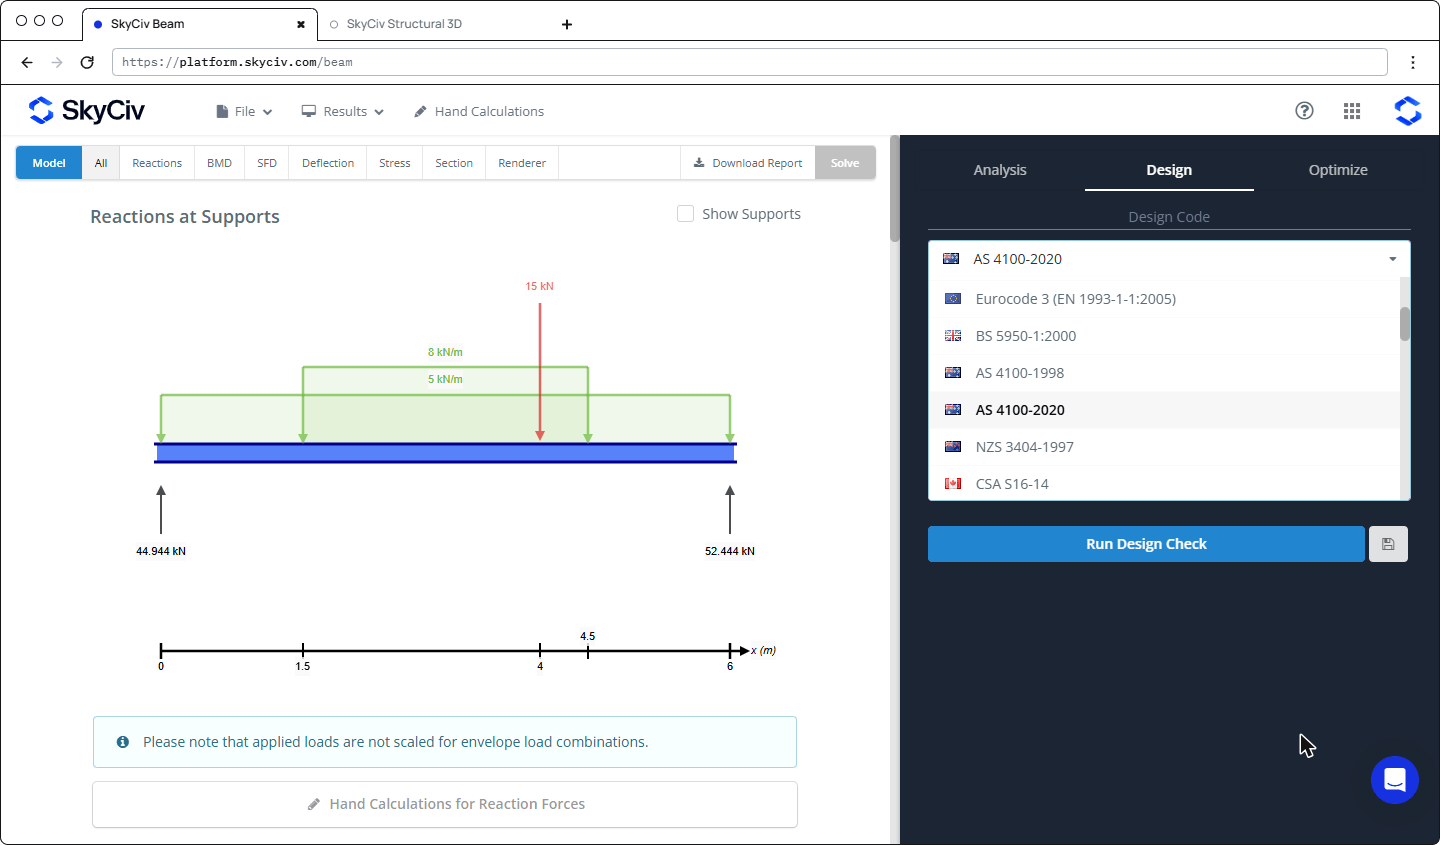Viewport: 1440px width, 845px height.
Task: Switch to the Design tab
Action: 1169,170
